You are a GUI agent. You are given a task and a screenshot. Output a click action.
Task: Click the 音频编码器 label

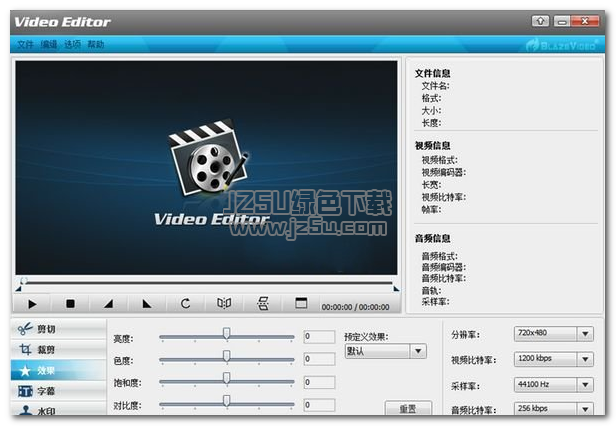point(444,267)
